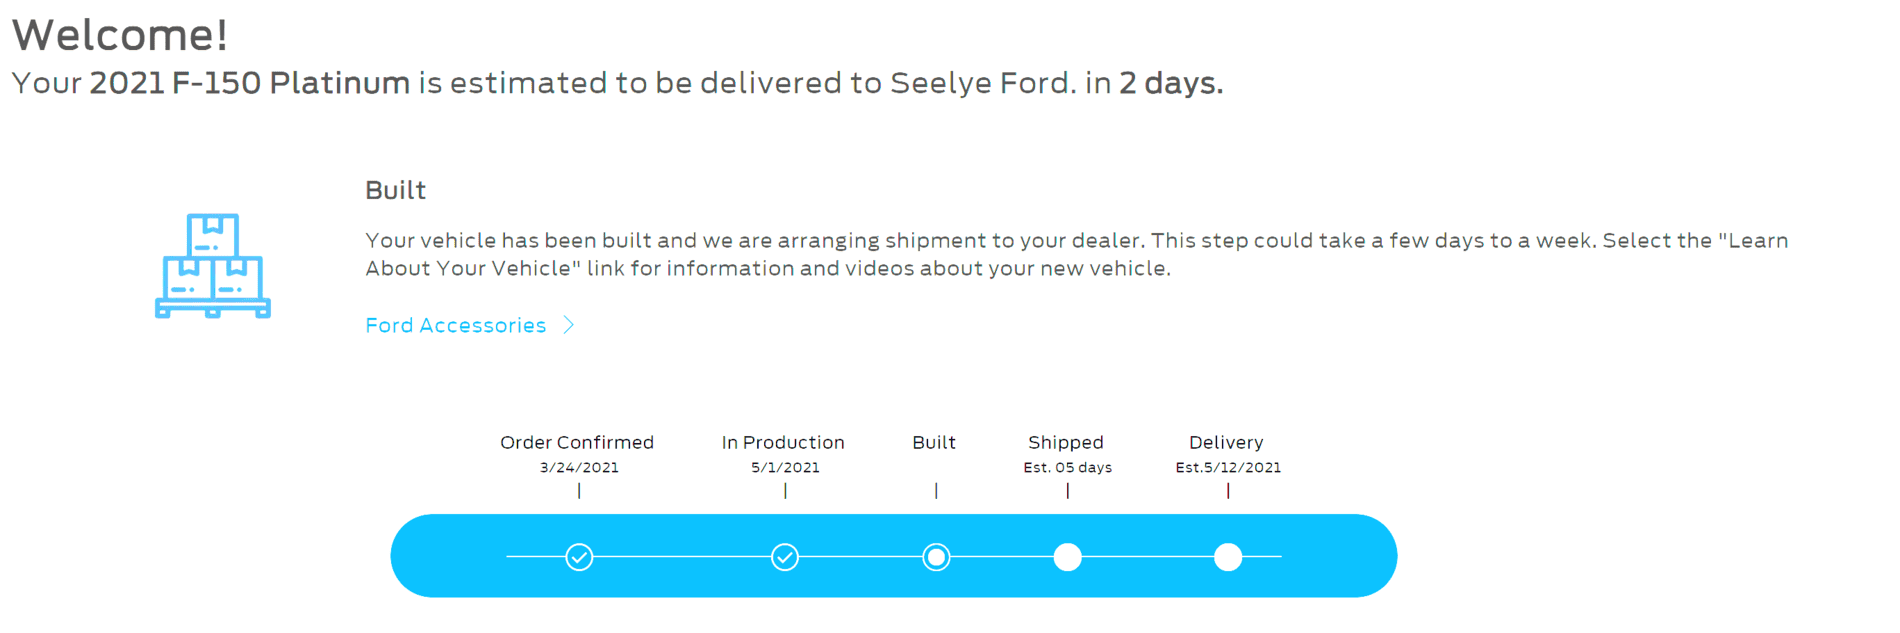Click the Est. 05 days shipping estimate
1900x633 pixels.
point(1067,468)
